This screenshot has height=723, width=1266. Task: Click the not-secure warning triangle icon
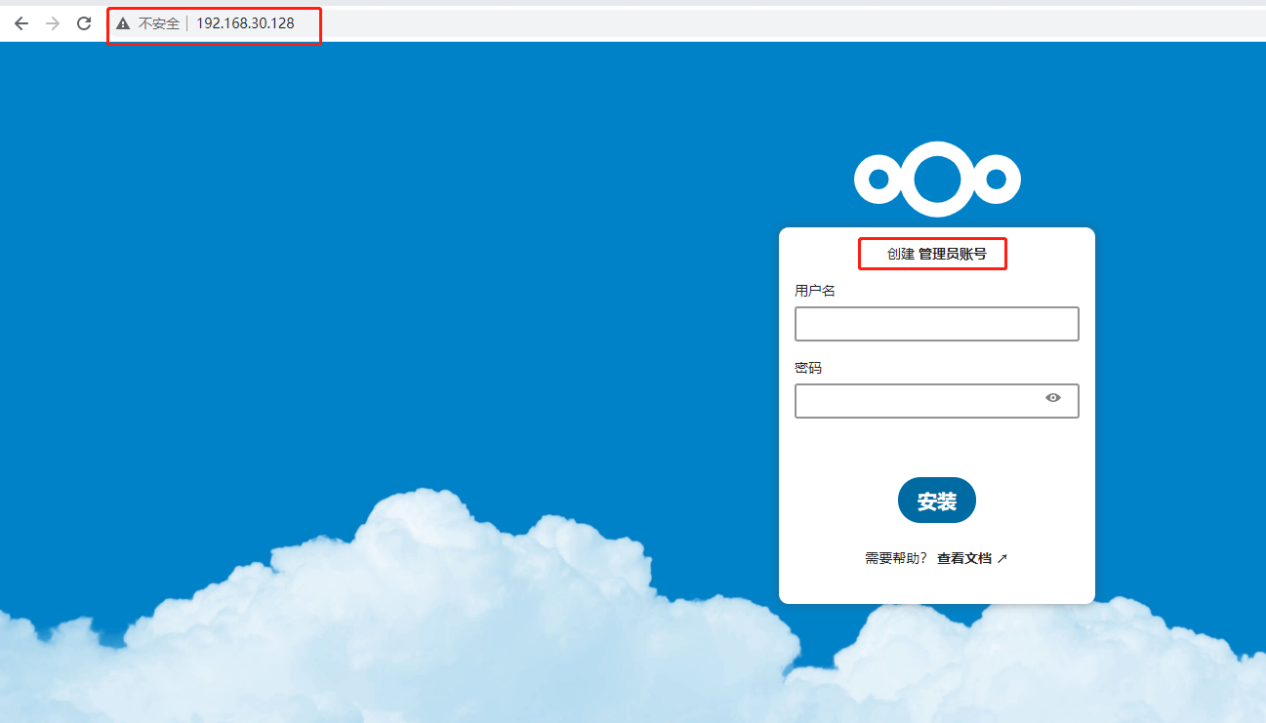(123, 23)
